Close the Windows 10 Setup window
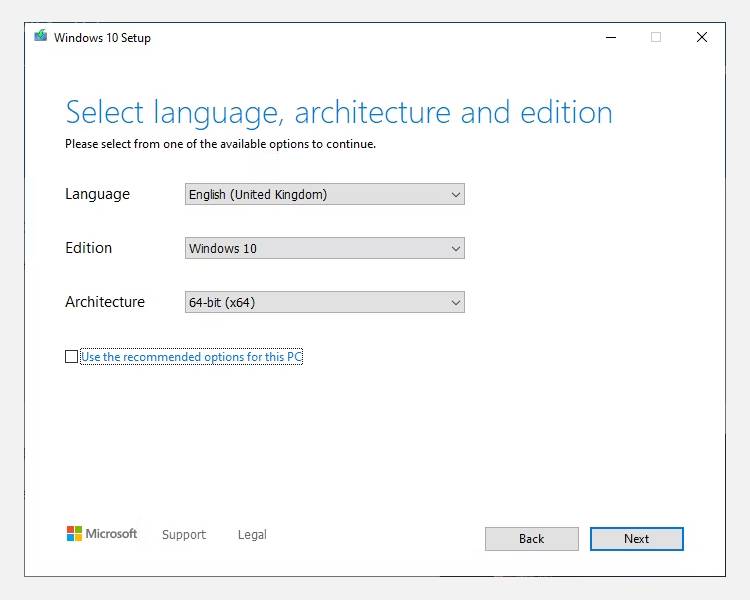Screen dimensions: 750x600 pyautogui.click(x=702, y=37)
